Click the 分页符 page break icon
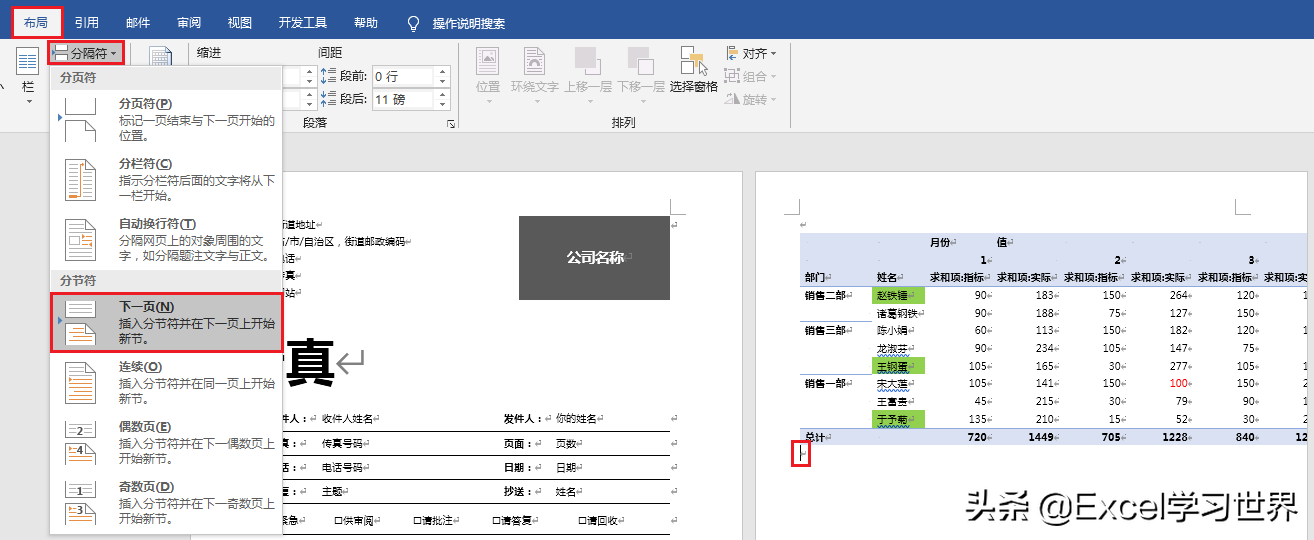 coord(80,119)
